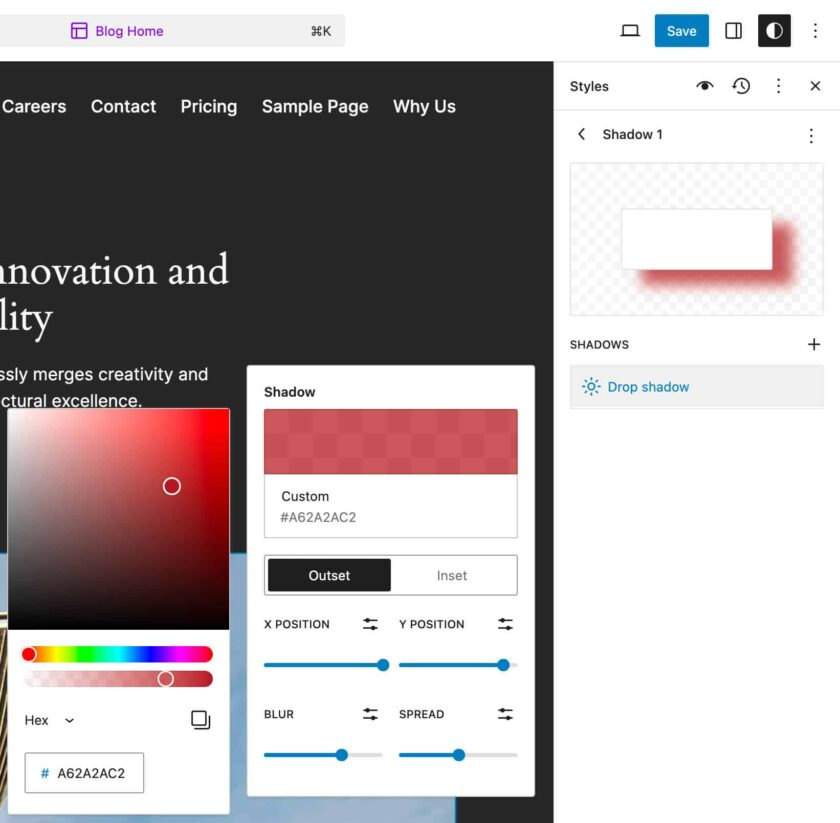This screenshot has width=840, height=823.
Task: Toggle custom size for X Position
Action: 370,624
